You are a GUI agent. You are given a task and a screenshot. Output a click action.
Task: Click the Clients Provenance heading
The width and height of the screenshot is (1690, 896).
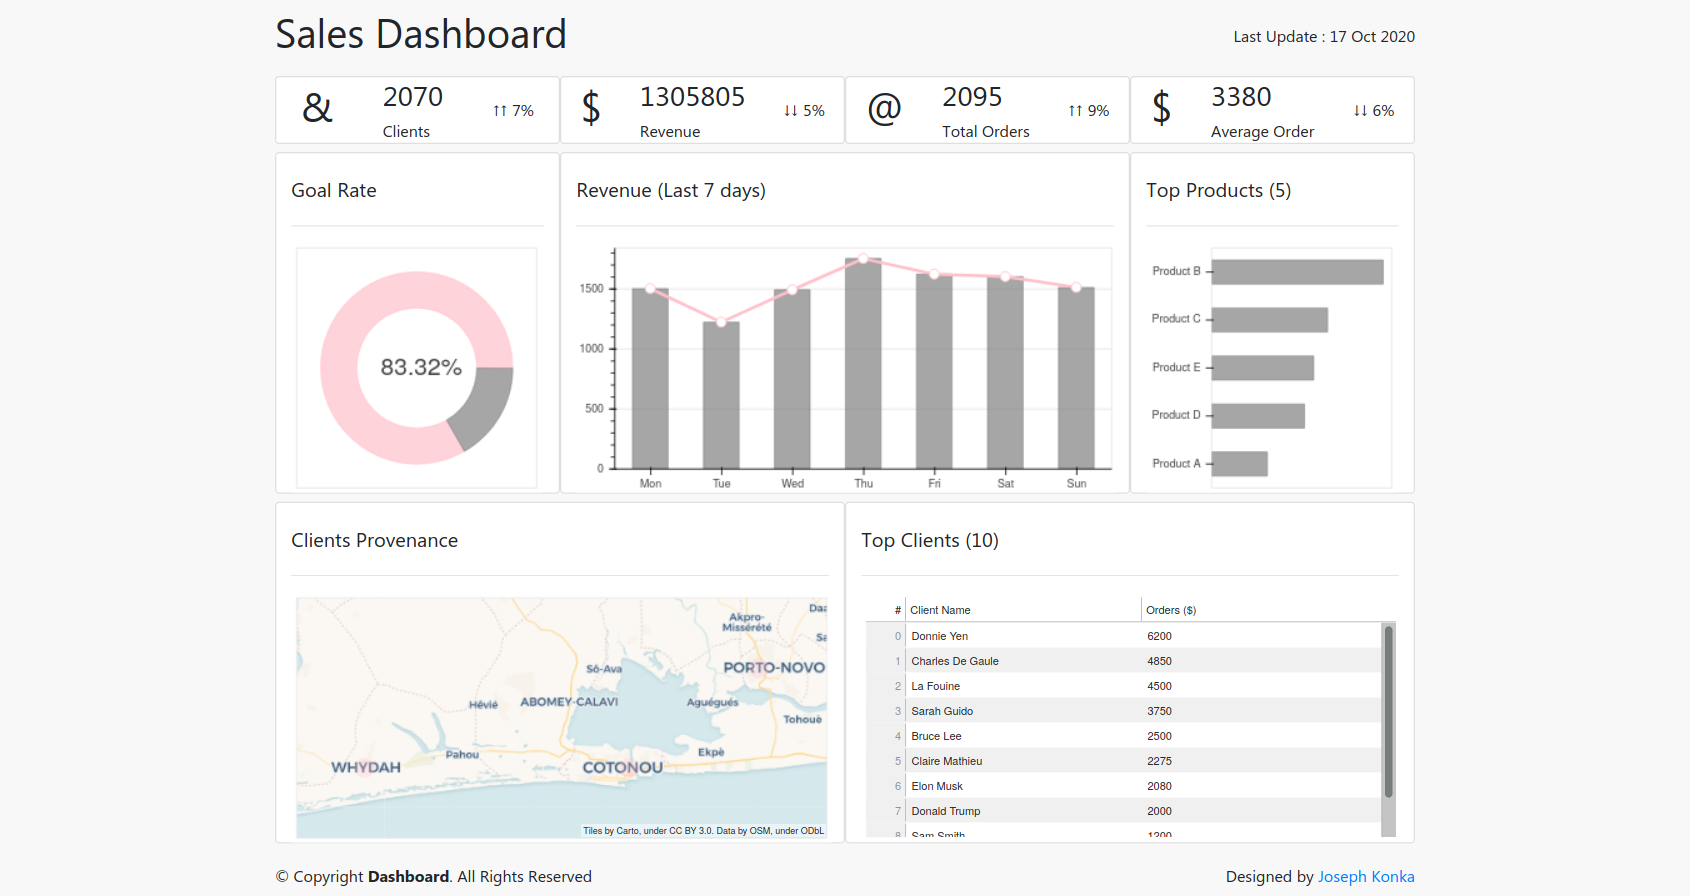(374, 541)
